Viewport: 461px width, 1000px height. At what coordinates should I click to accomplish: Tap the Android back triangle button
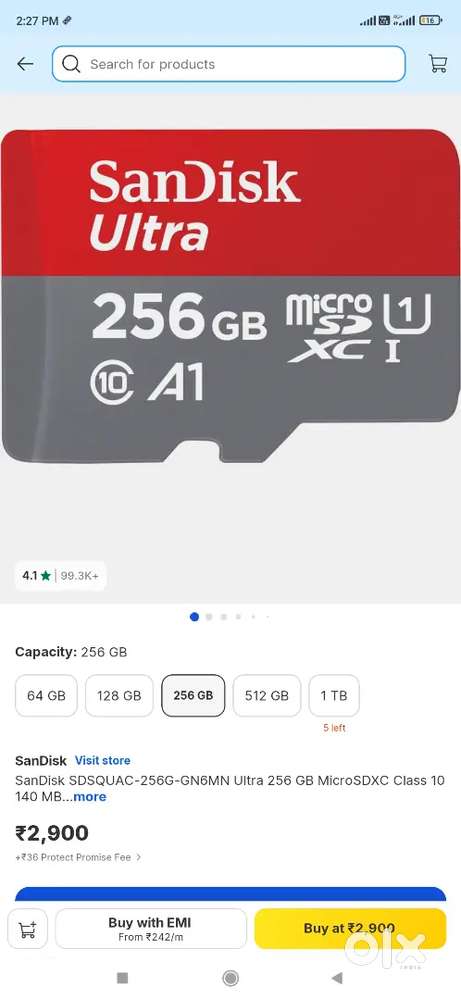pyautogui.click(x=337, y=978)
